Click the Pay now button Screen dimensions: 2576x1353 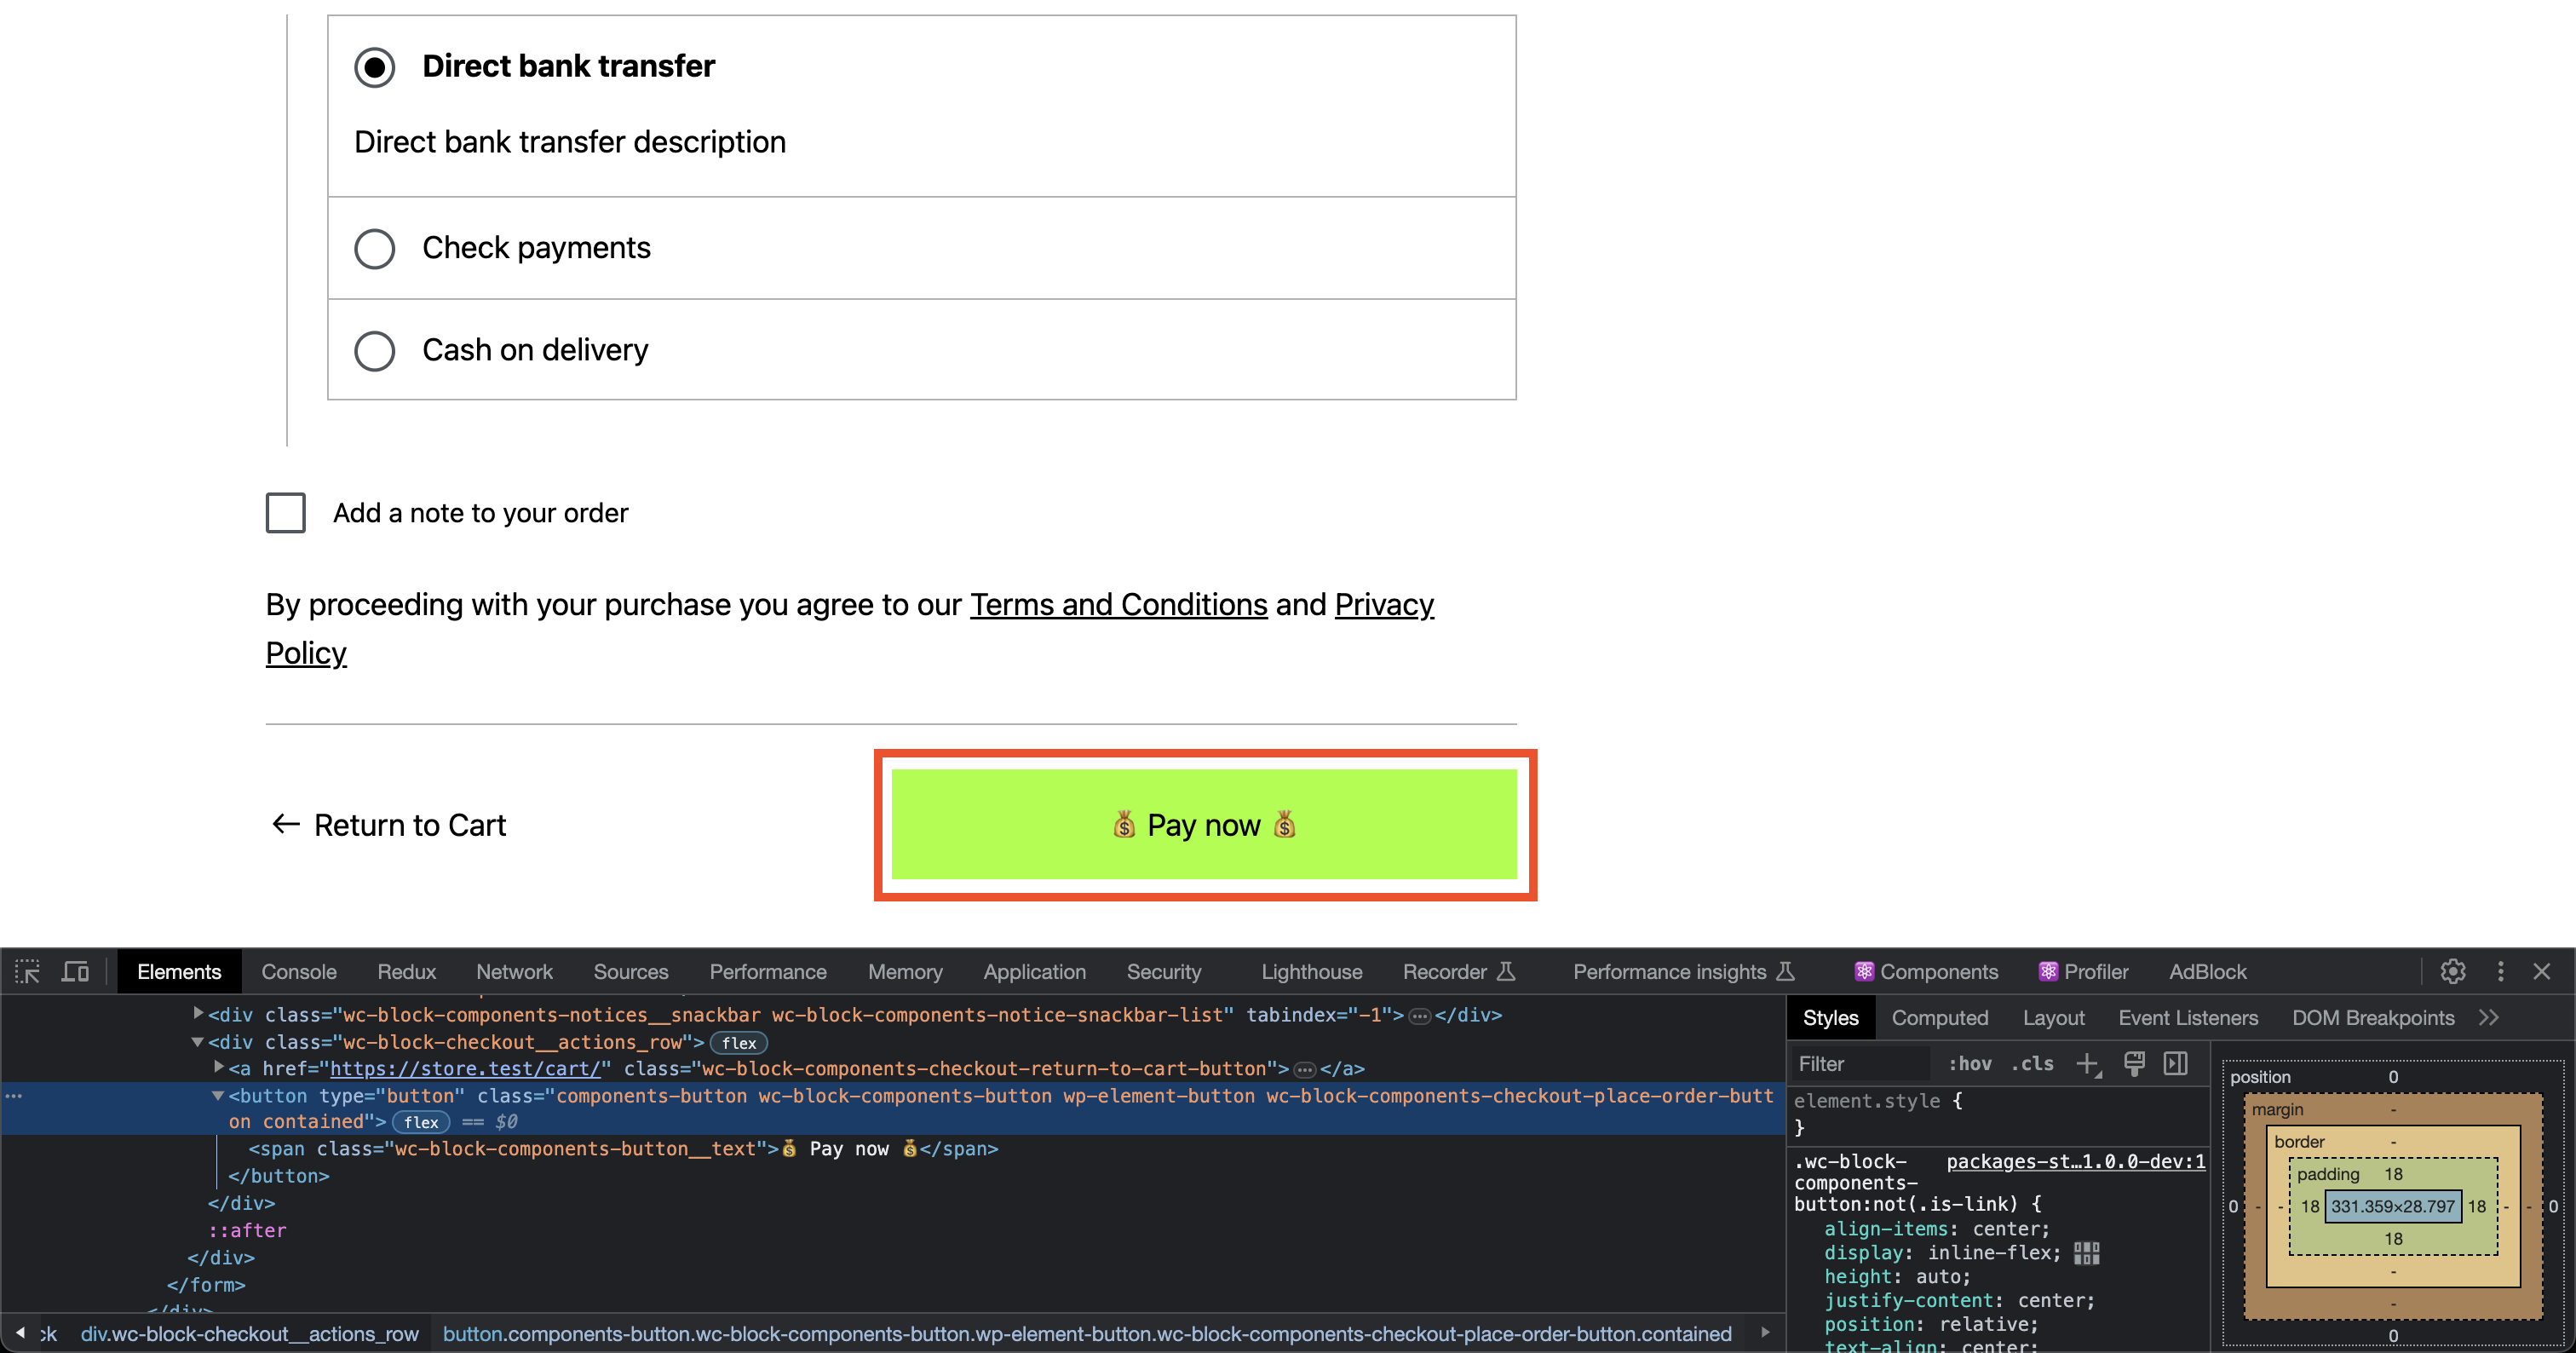pos(1203,824)
